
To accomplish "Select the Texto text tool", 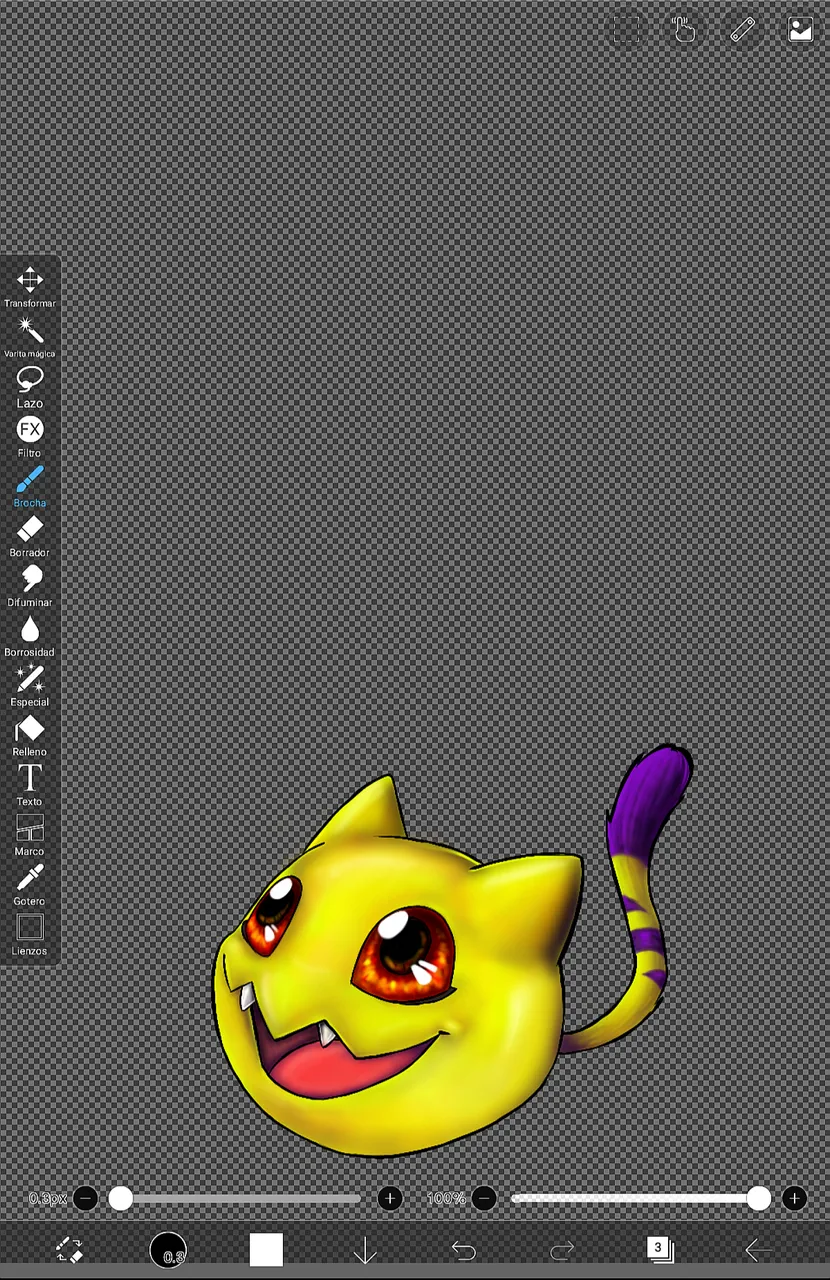I will click(30, 786).
